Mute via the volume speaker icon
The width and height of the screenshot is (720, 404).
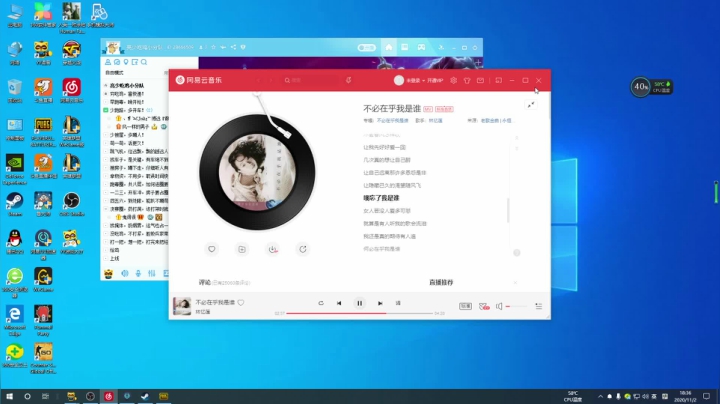coord(499,306)
